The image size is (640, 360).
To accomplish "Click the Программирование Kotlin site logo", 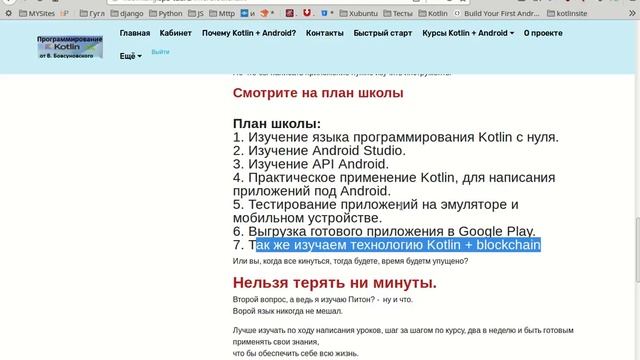I will tap(70, 47).
